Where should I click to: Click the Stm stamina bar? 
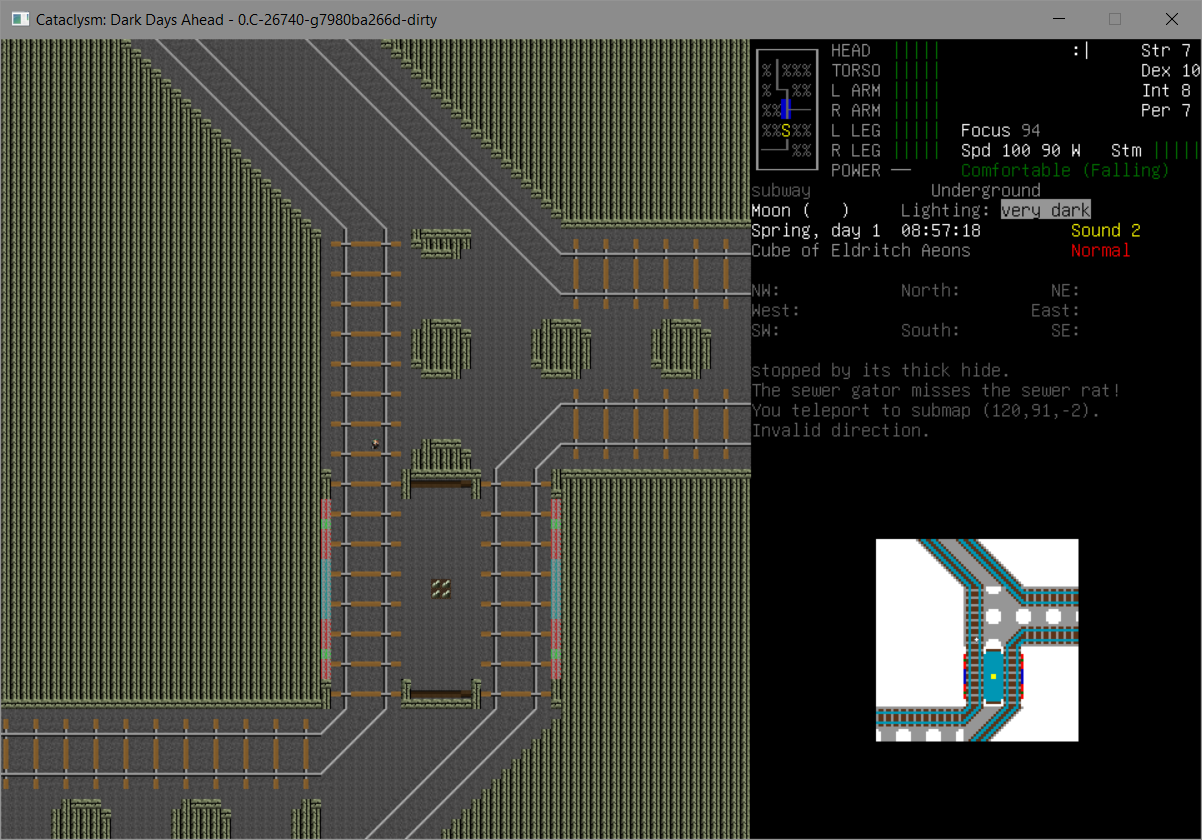(x=1176, y=150)
